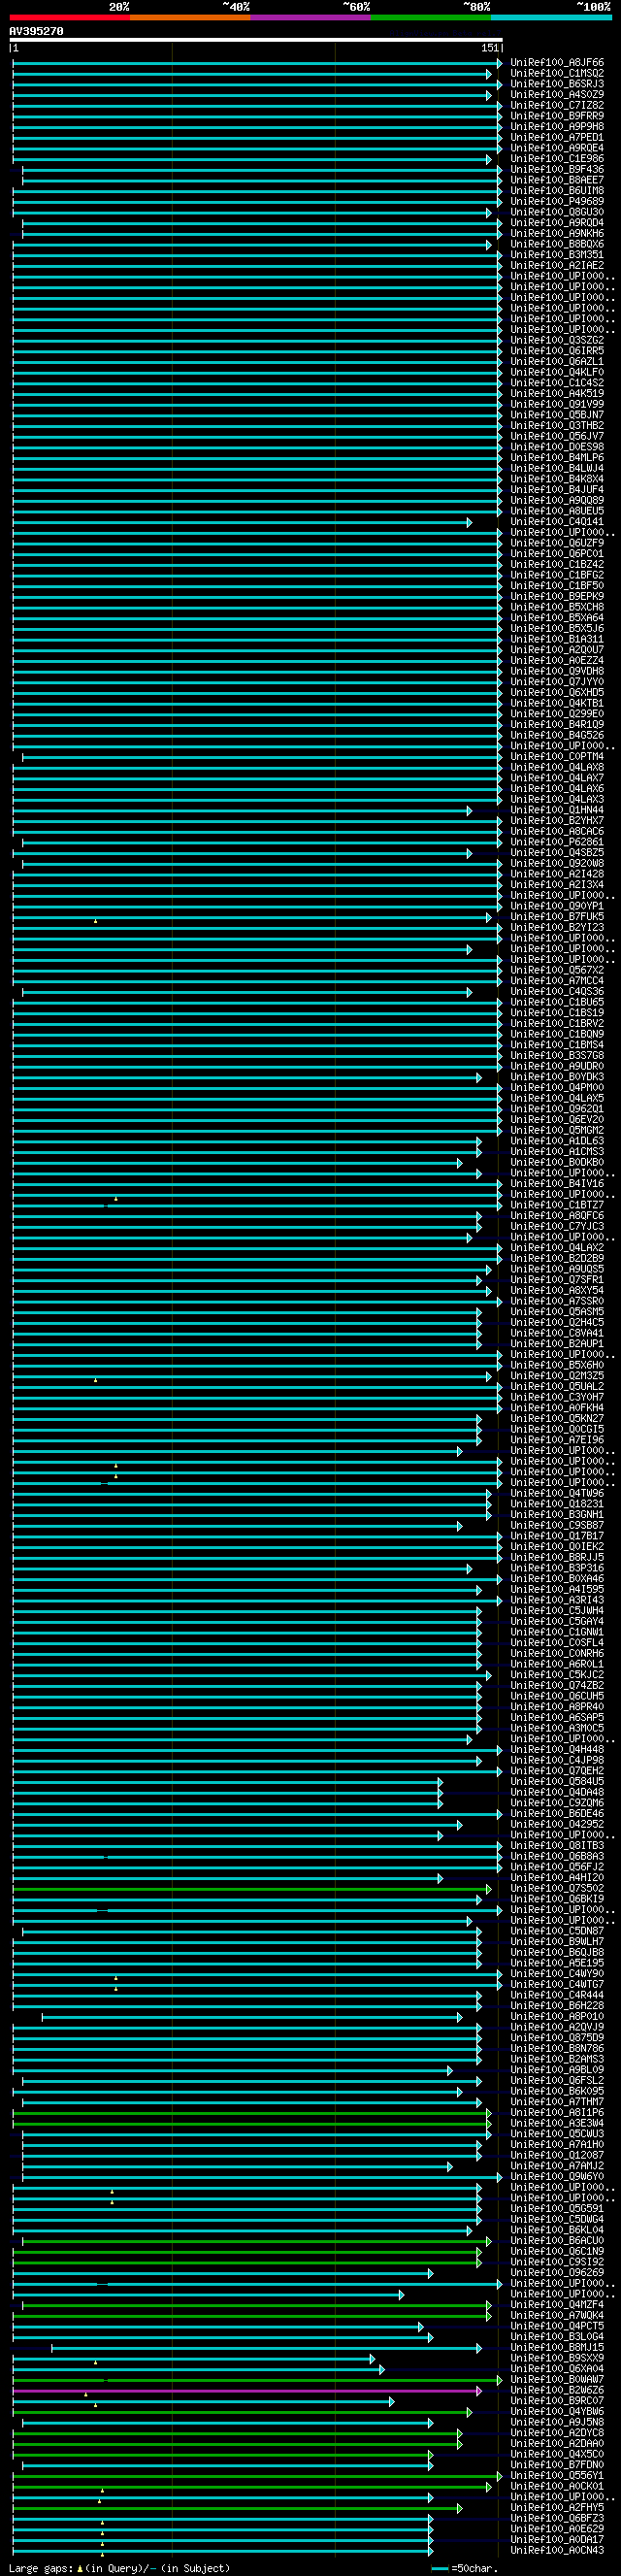
Task: Select the query label AV395270
Action: (36, 31)
